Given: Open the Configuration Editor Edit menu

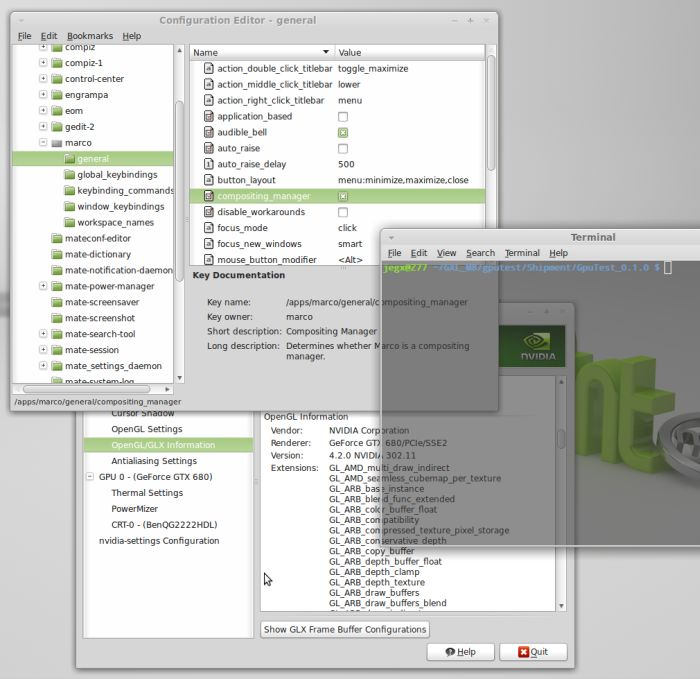Looking at the screenshot, I should coord(49,36).
